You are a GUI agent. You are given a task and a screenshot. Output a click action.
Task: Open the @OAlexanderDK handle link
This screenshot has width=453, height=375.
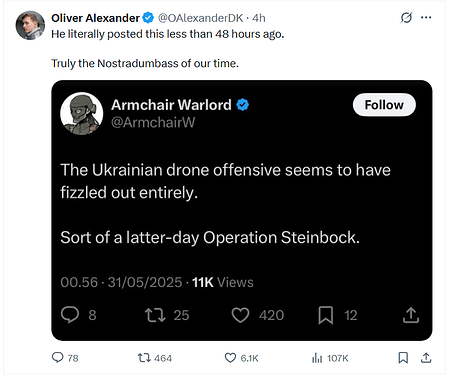click(200, 18)
